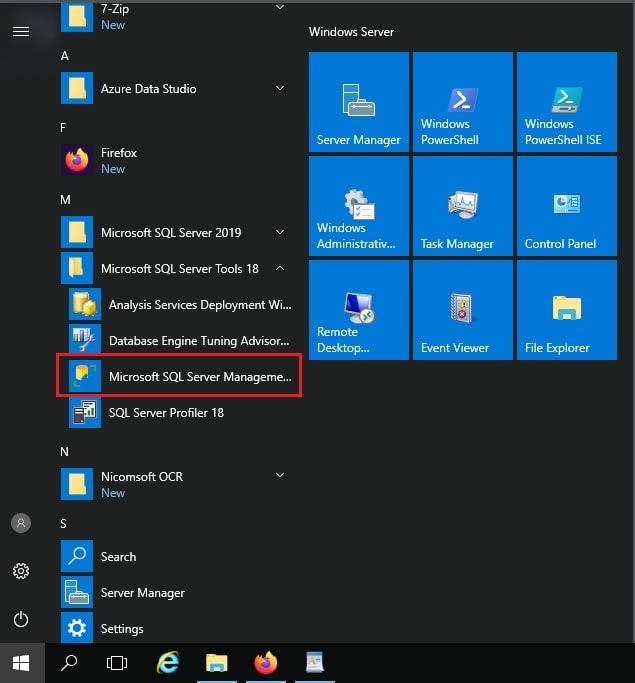Jump to letter A section header

click(64, 56)
